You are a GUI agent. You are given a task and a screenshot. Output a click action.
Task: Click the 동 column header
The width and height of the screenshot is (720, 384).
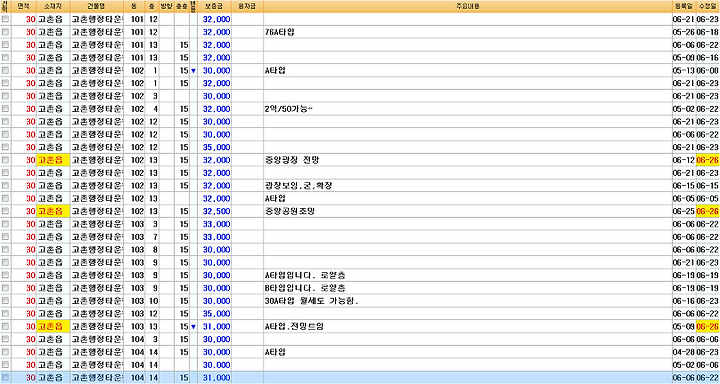coord(135,6)
